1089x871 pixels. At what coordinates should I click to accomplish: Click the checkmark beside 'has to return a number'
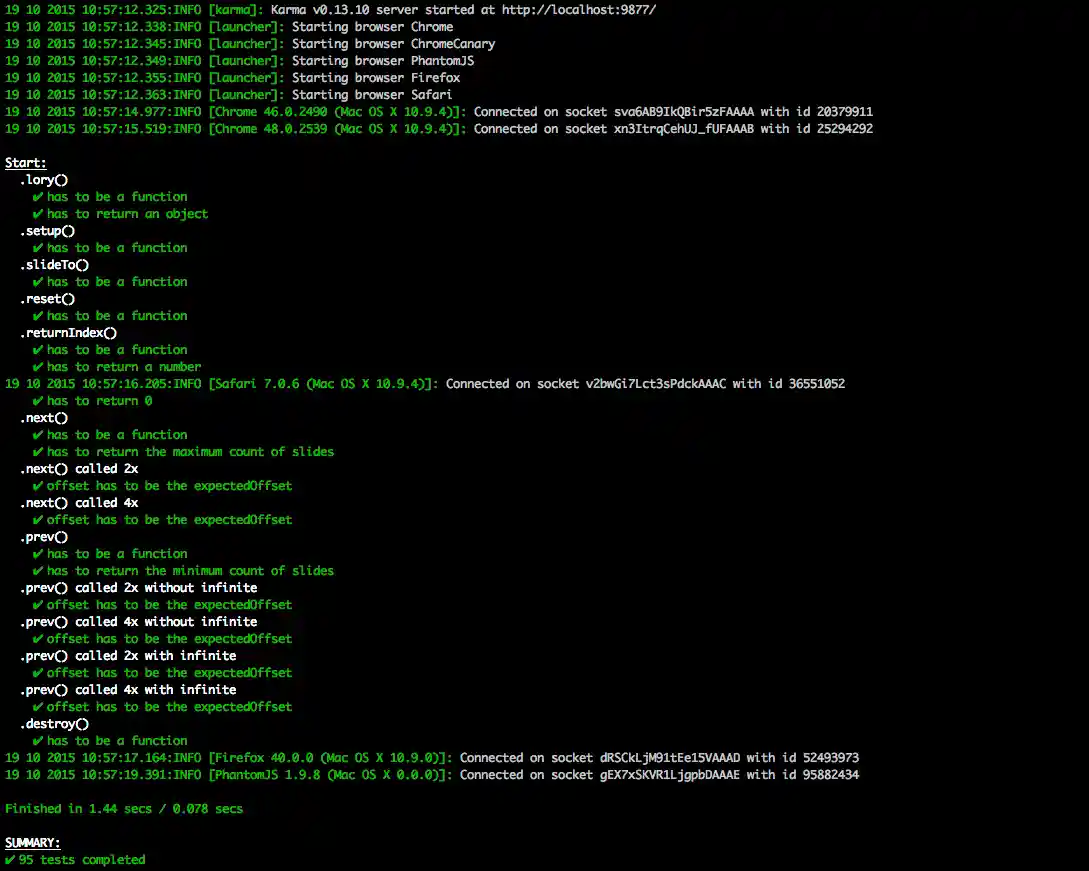38,367
